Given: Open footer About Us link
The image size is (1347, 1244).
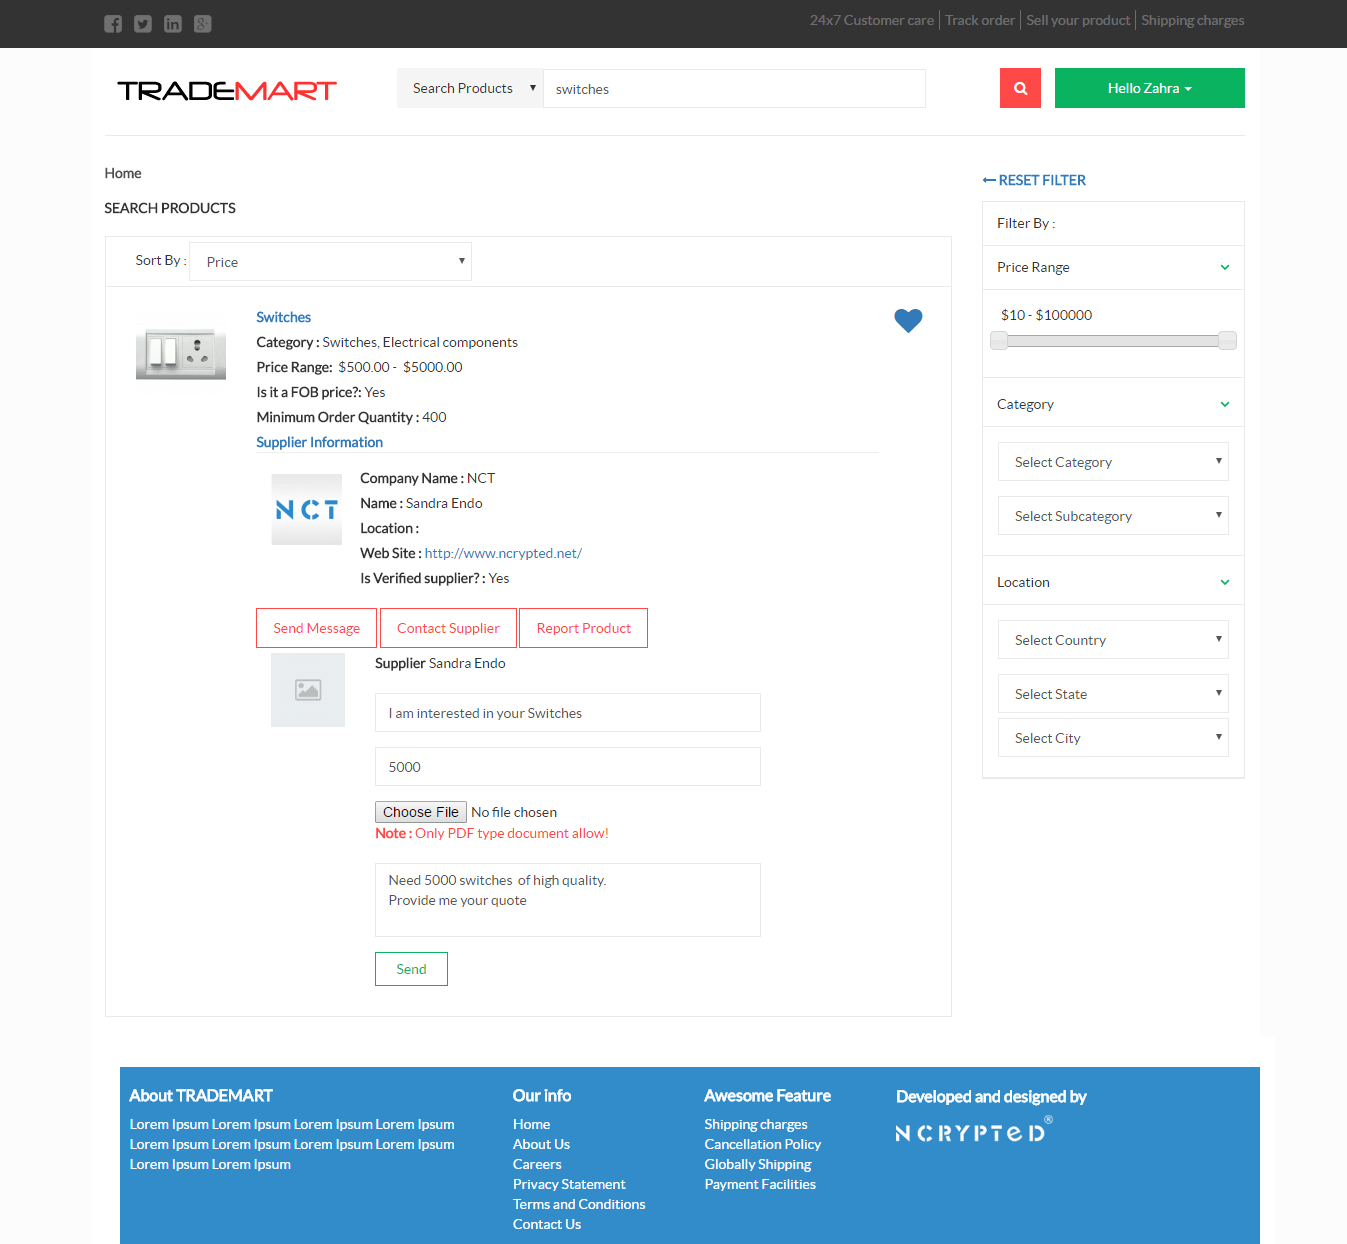Looking at the screenshot, I should click(541, 1144).
